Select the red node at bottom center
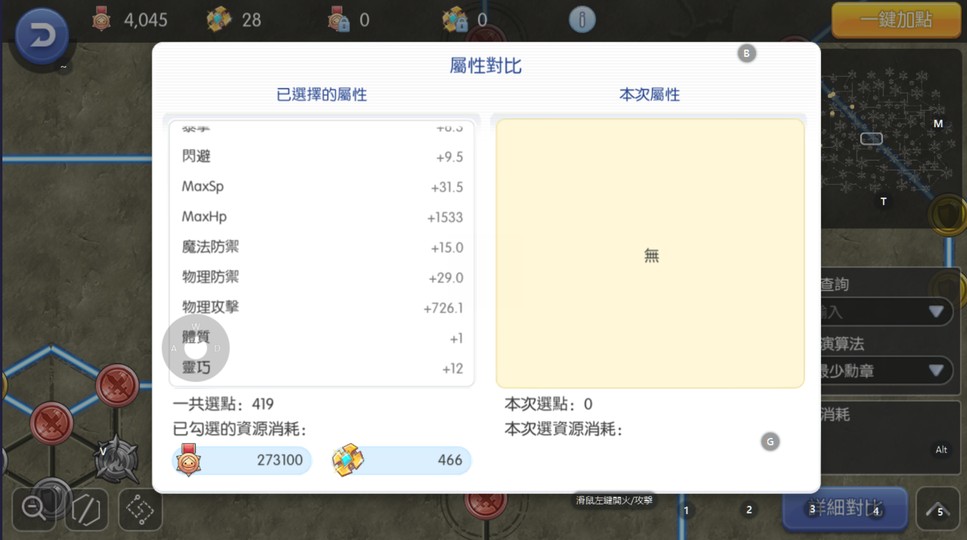Viewport: 967px width, 540px height. click(x=485, y=504)
